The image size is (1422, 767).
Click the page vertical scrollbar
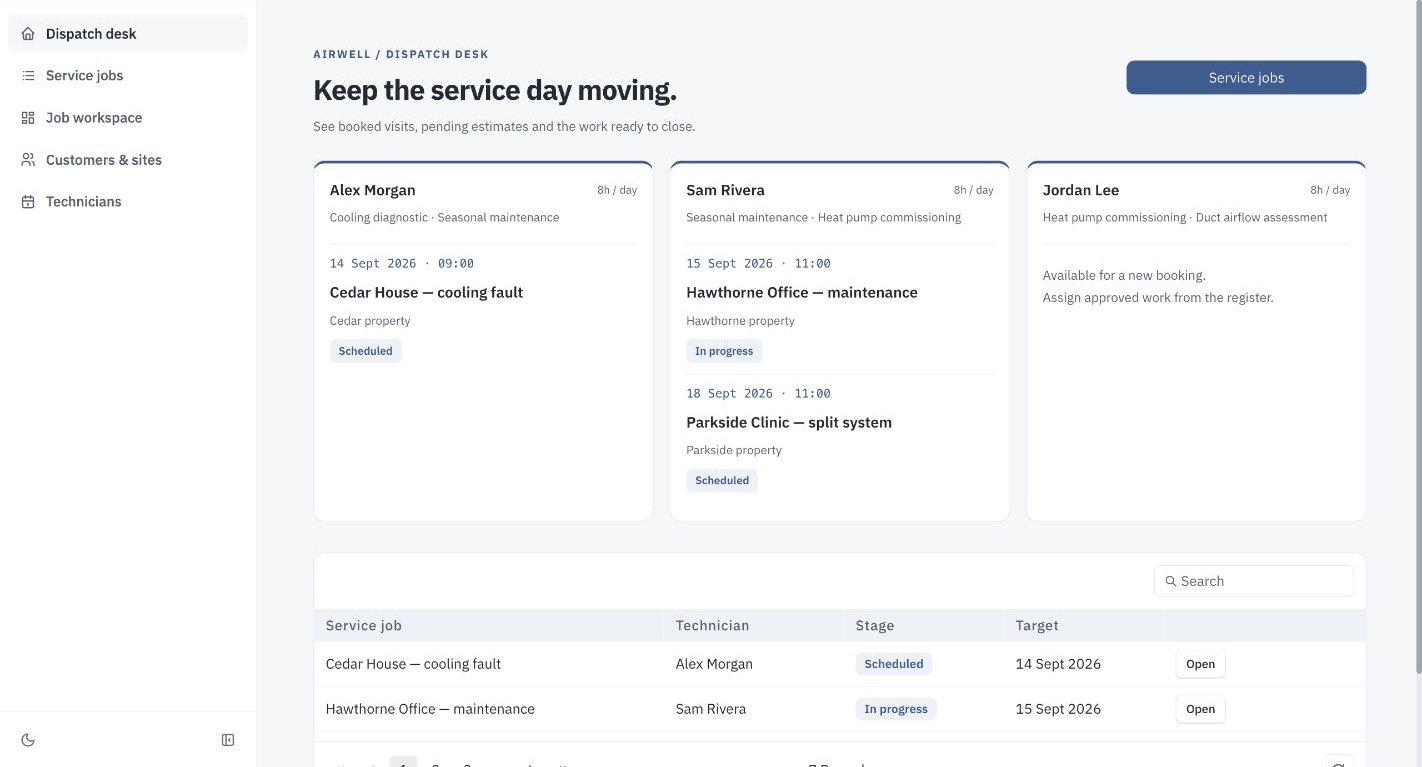point(1417,337)
